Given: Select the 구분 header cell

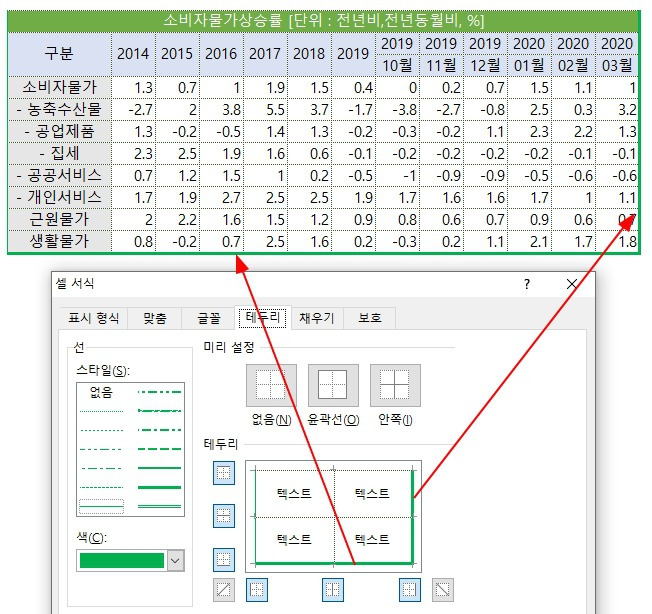Looking at the screenshot, I should click(x=59, y=54).
